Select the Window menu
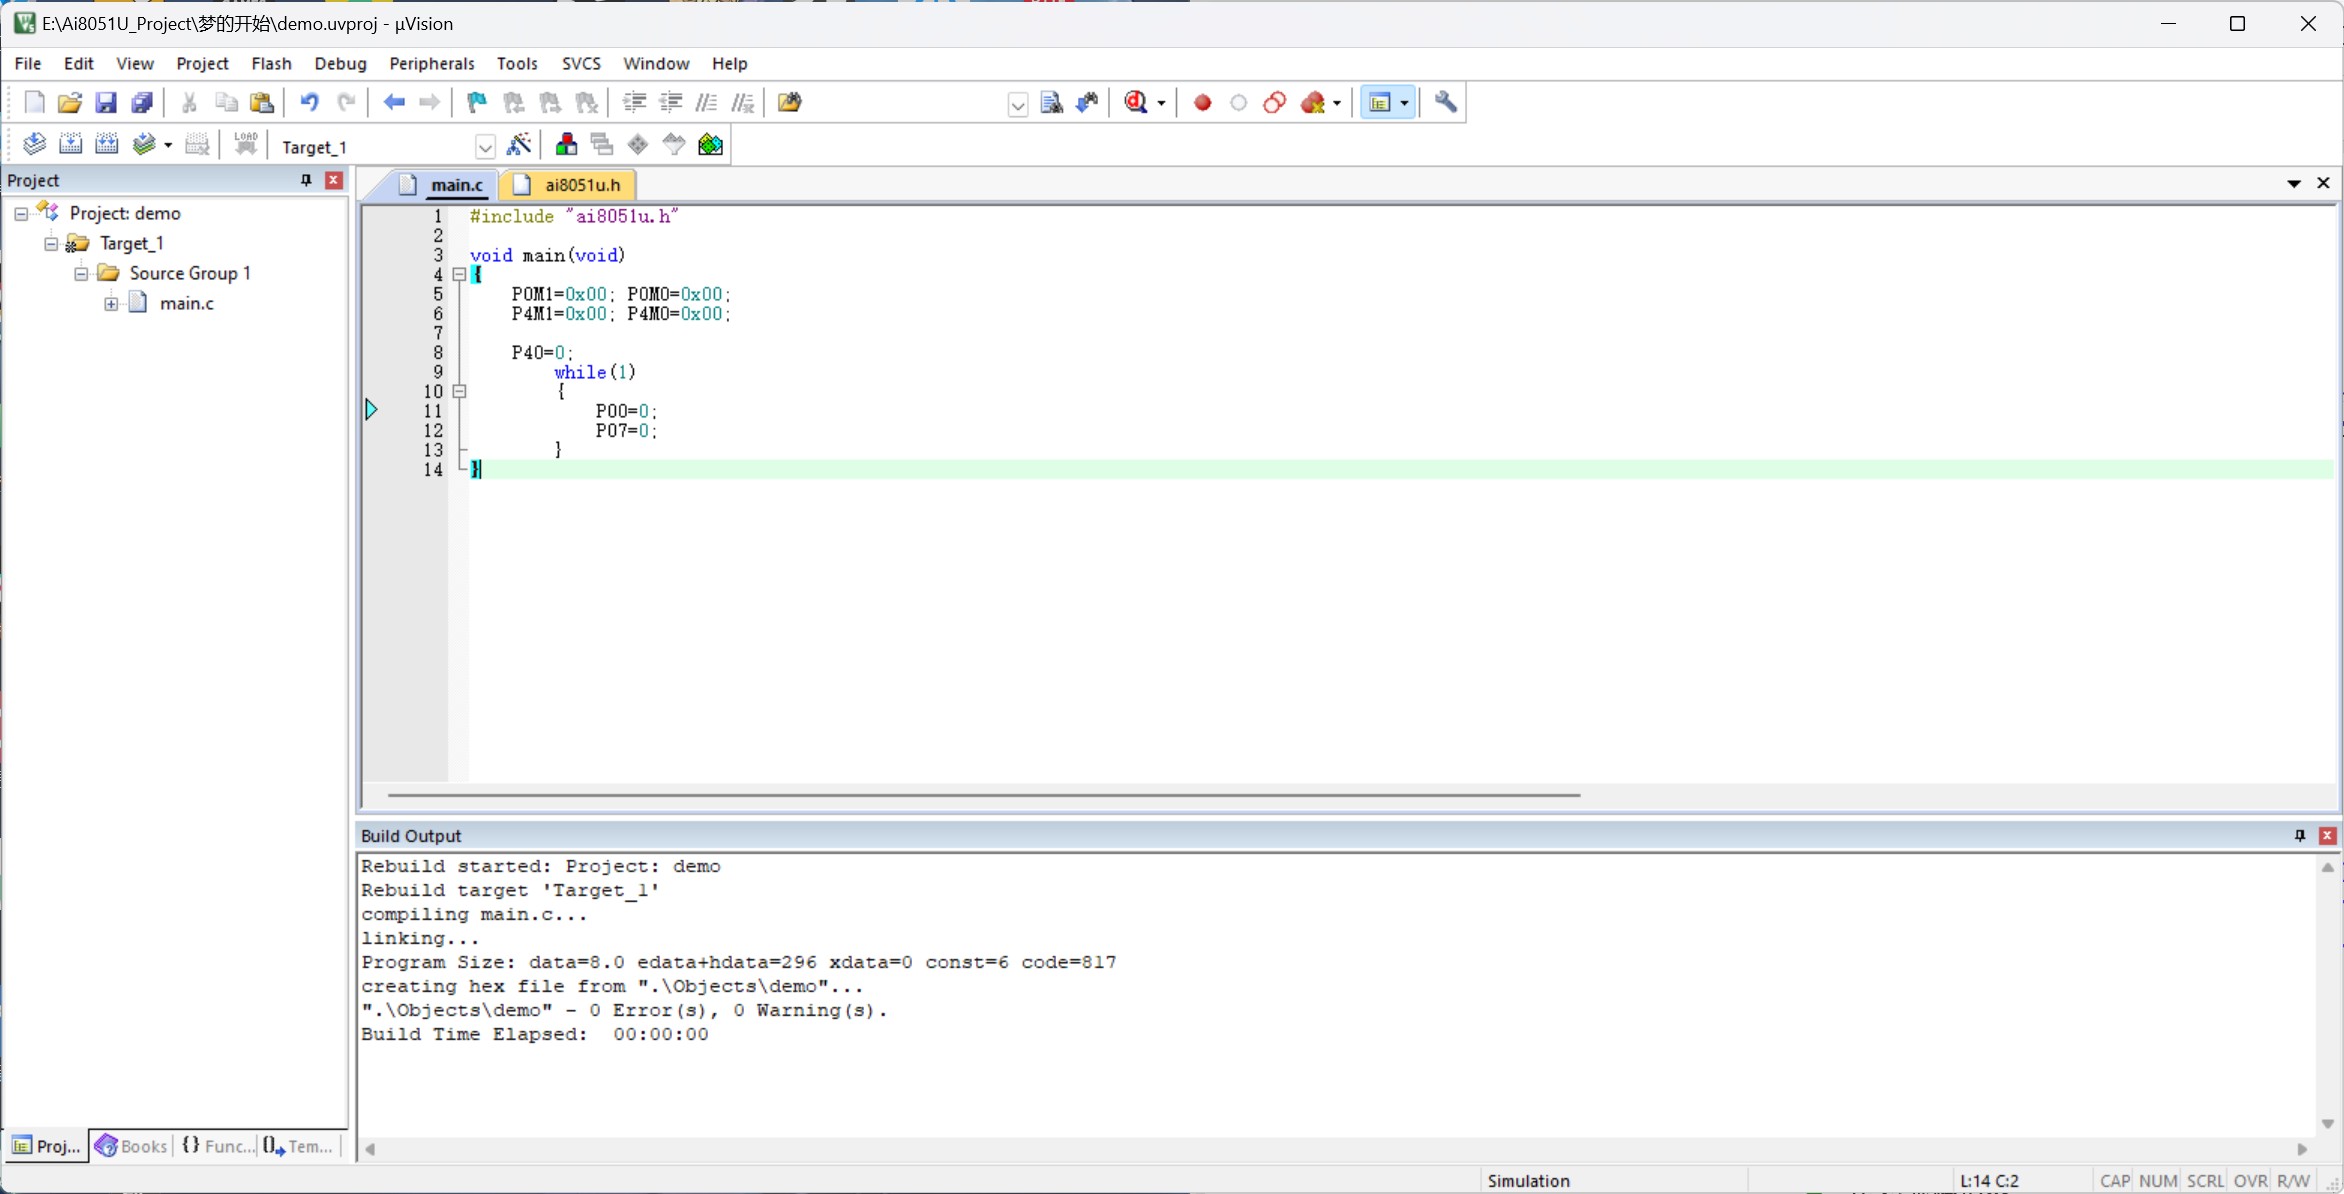Viewport: 2344px width, 1194px height. point(656,63)
